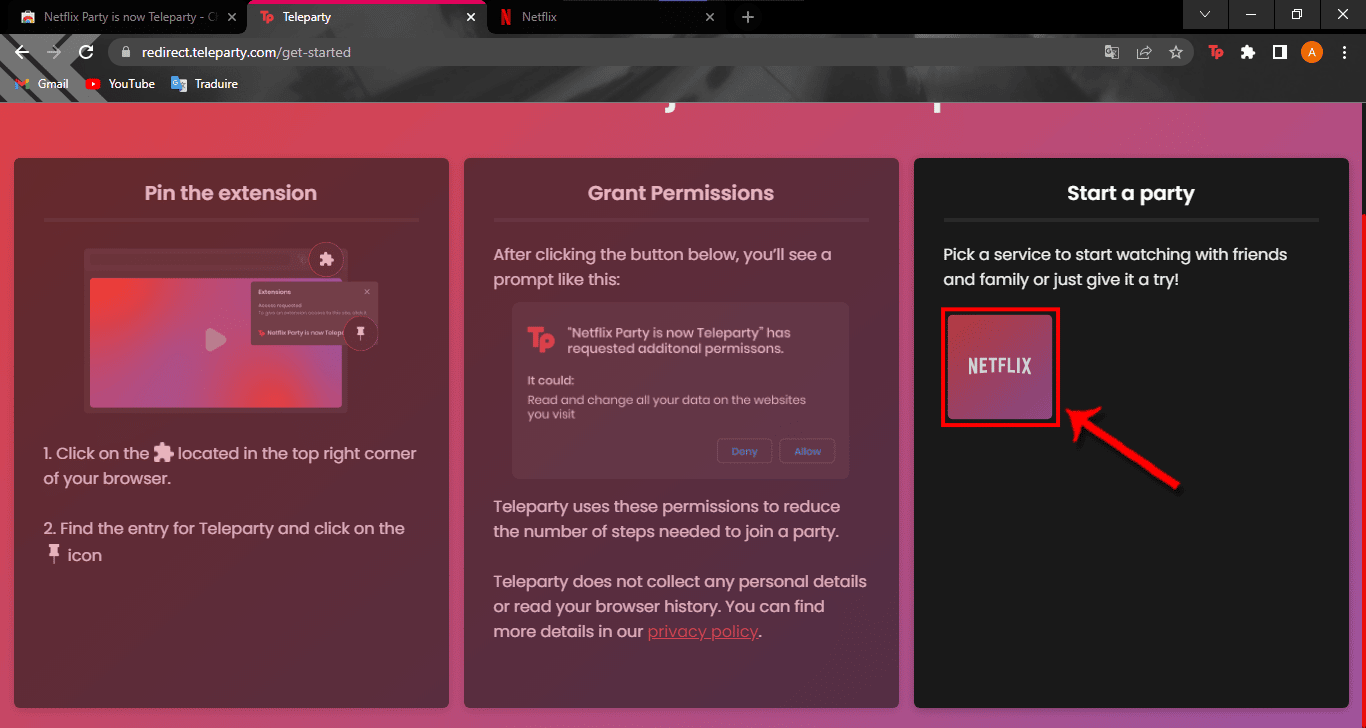Click the Netflix service tile

pyautogui.click(x=1000, y=367)
